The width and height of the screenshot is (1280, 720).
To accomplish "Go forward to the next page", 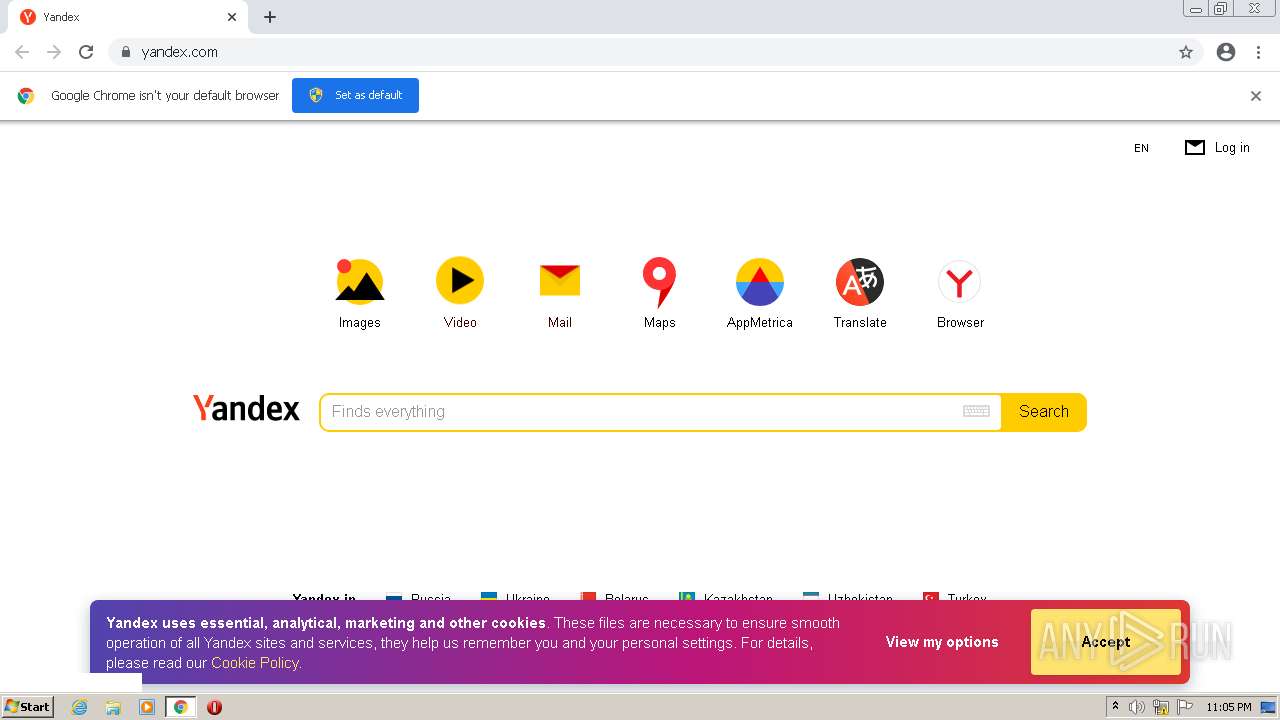I will click(x=54, y=52).
